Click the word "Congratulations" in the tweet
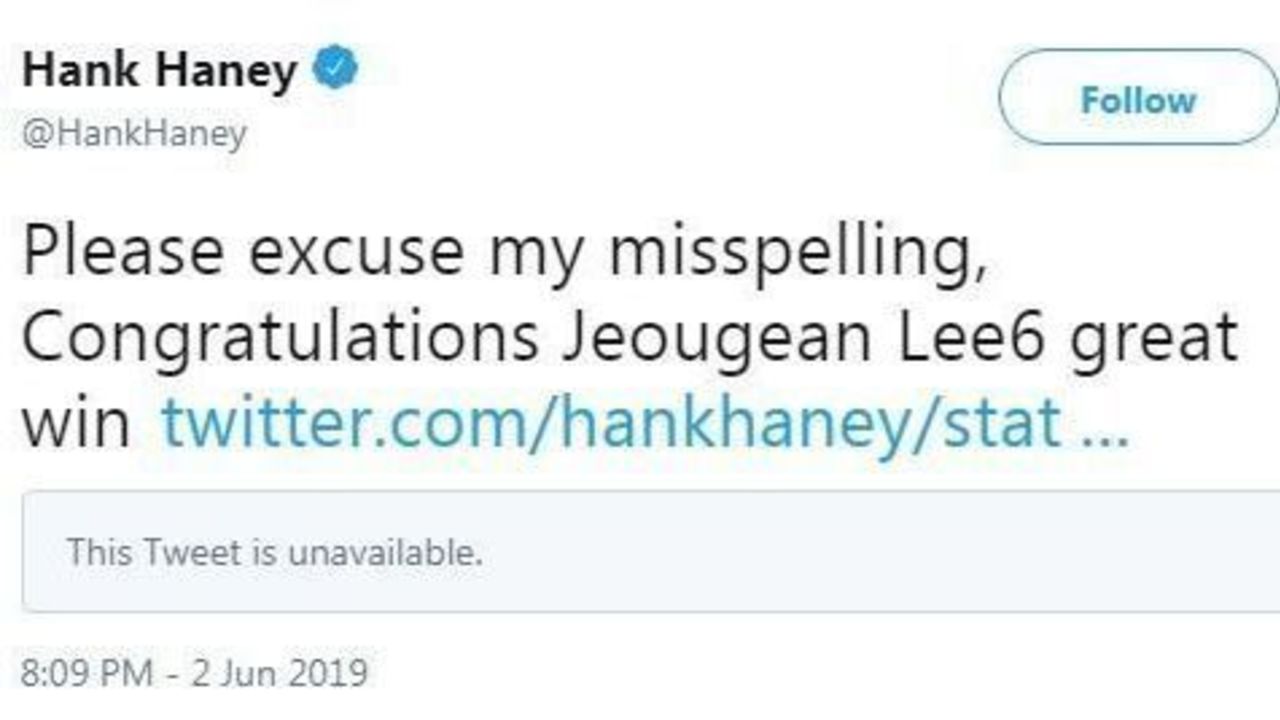 pyautogui.click(x=279, y=338)
